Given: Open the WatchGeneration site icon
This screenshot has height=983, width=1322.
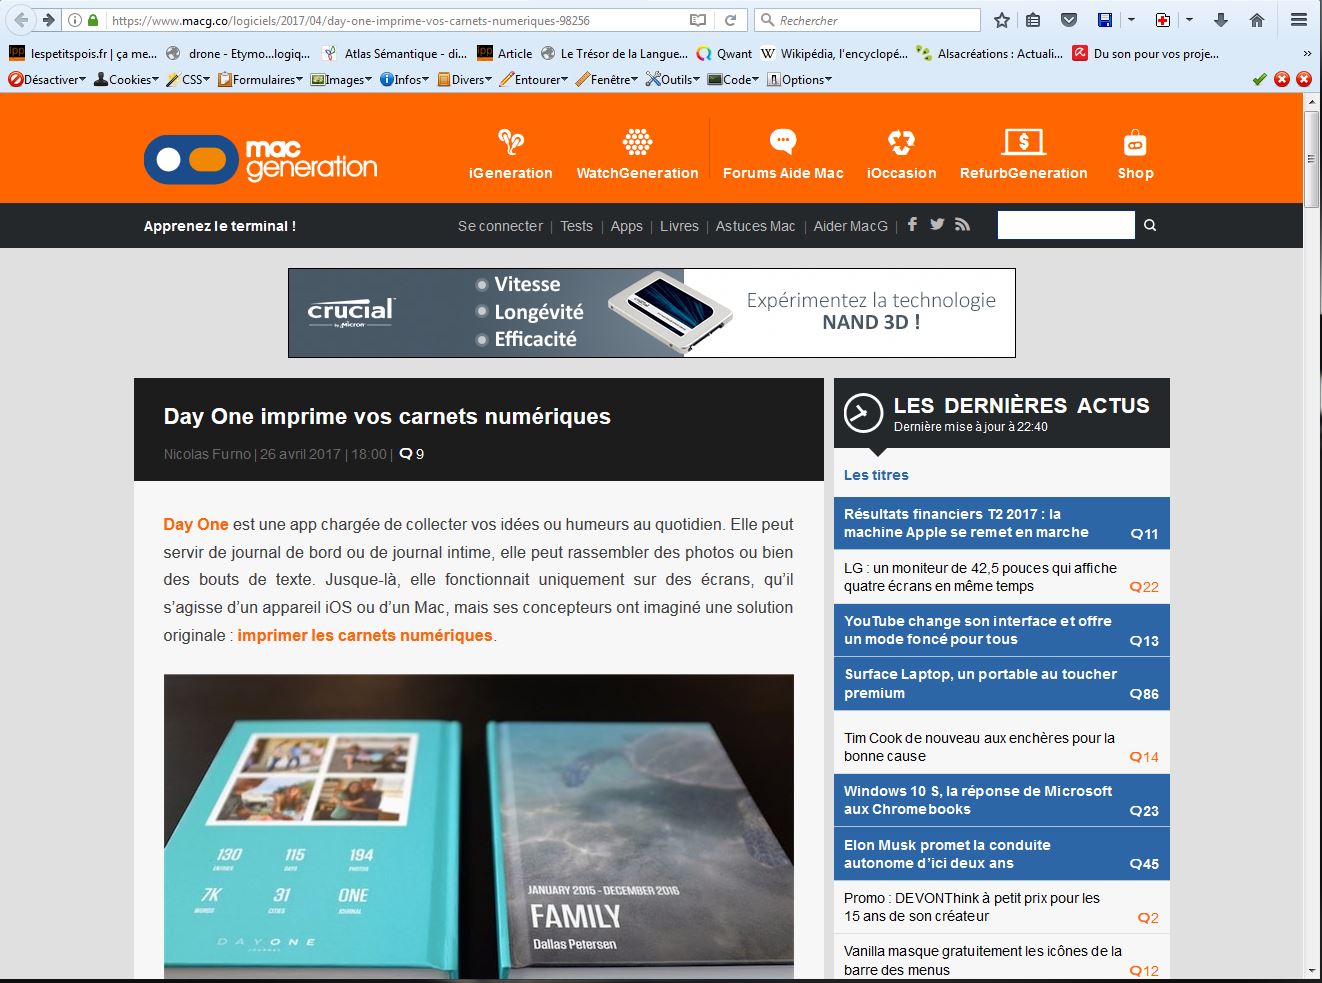Looking at the screenshot, I should pyautogui.click(x=637, y=142).
